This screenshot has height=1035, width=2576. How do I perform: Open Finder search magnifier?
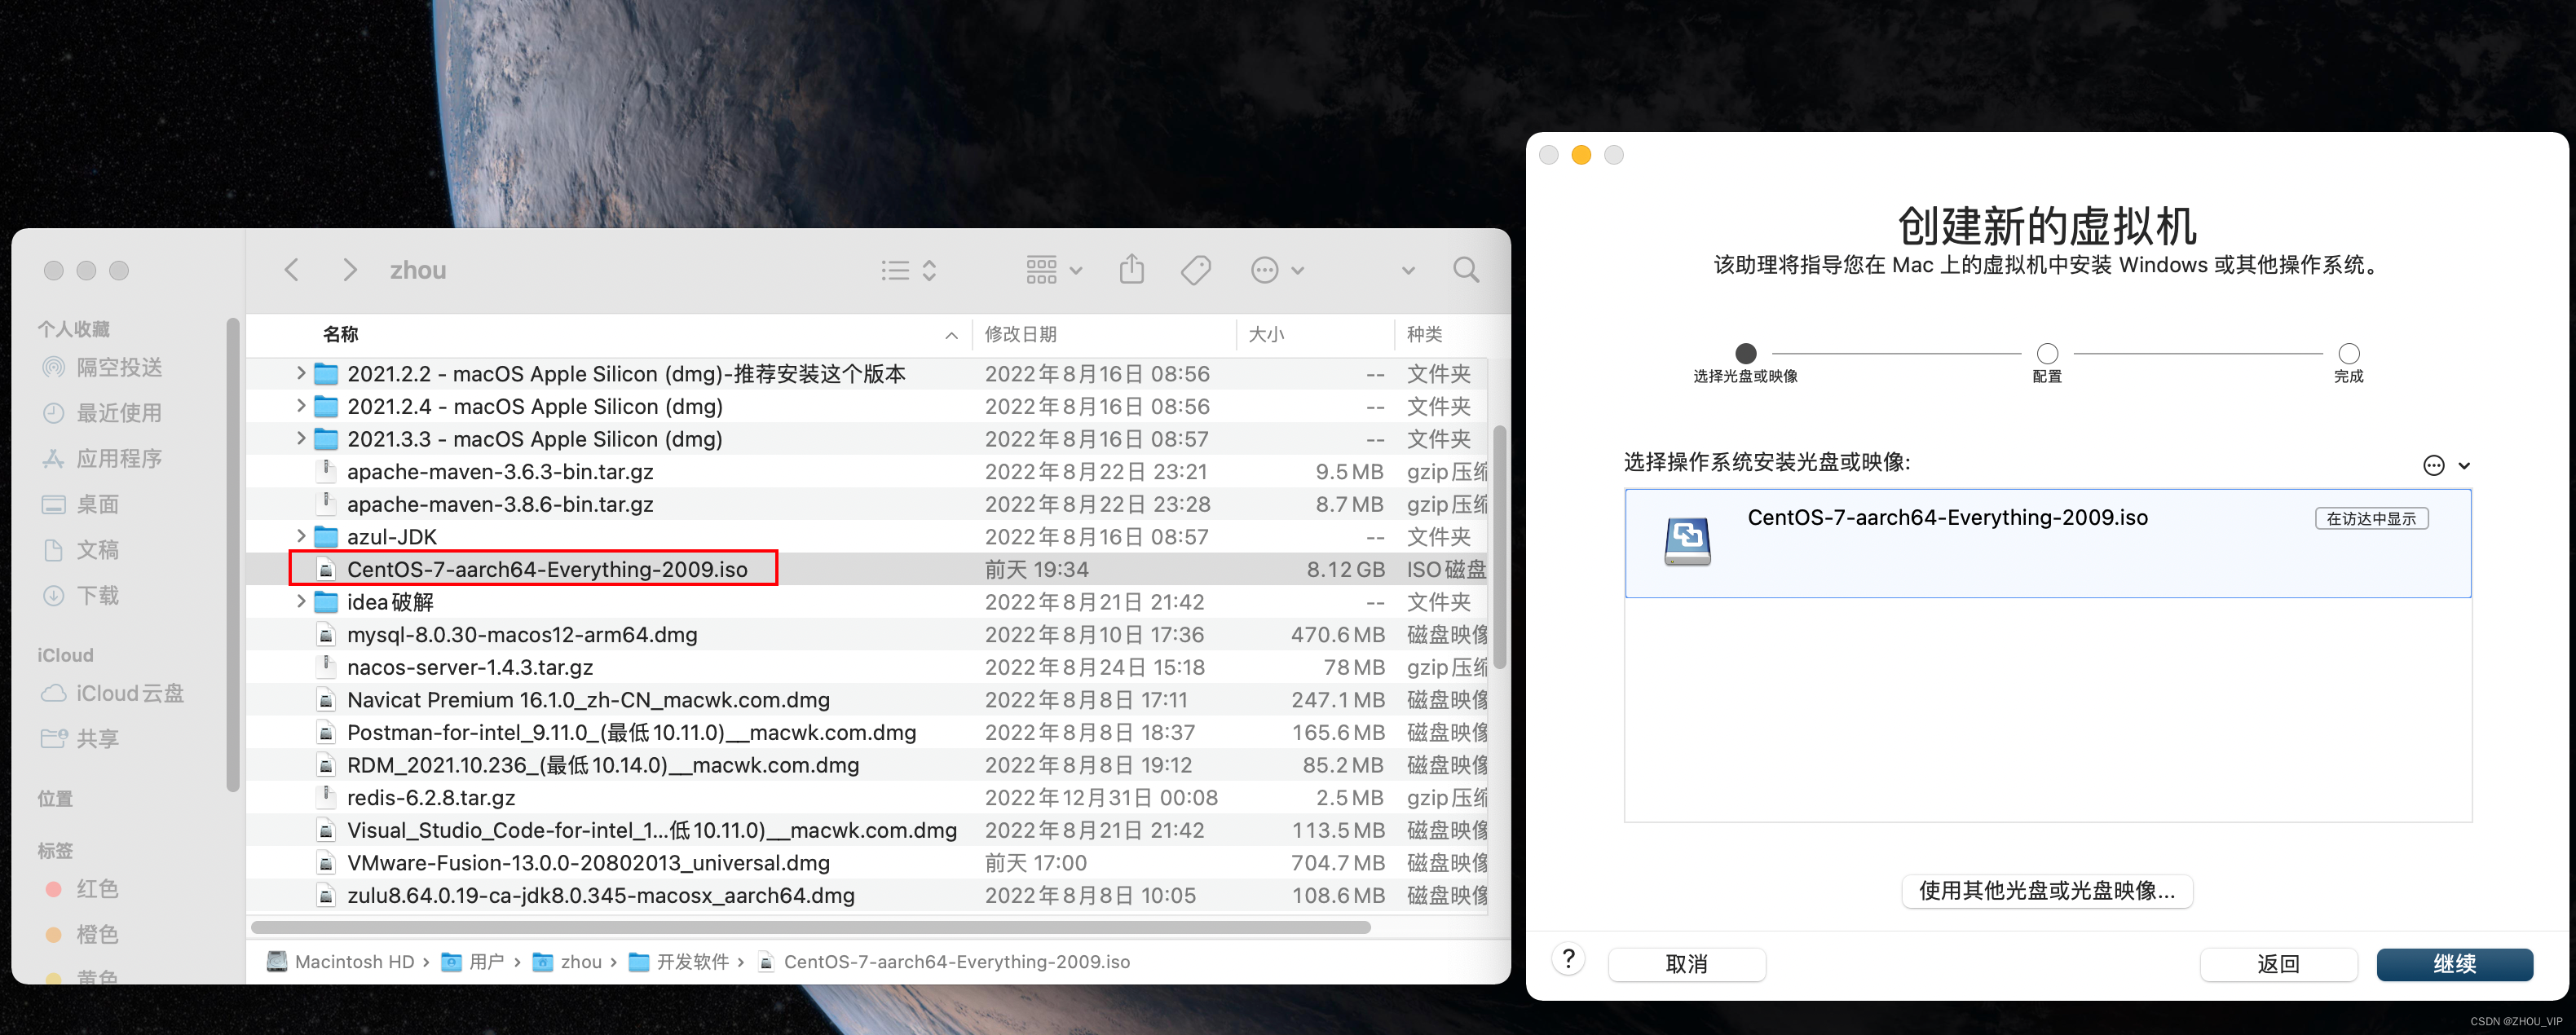click(x=1465, y=270)
